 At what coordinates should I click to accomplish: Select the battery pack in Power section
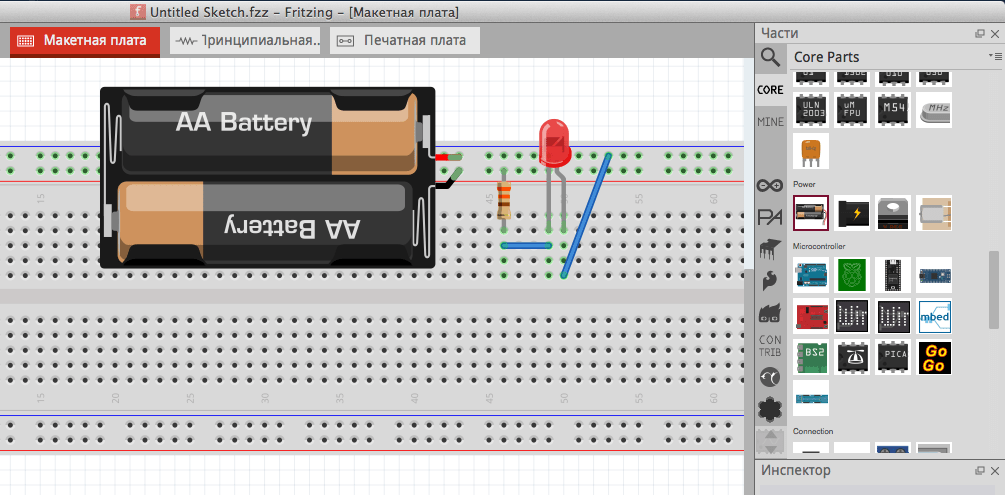pyautogui.click(x=811, y=213)
